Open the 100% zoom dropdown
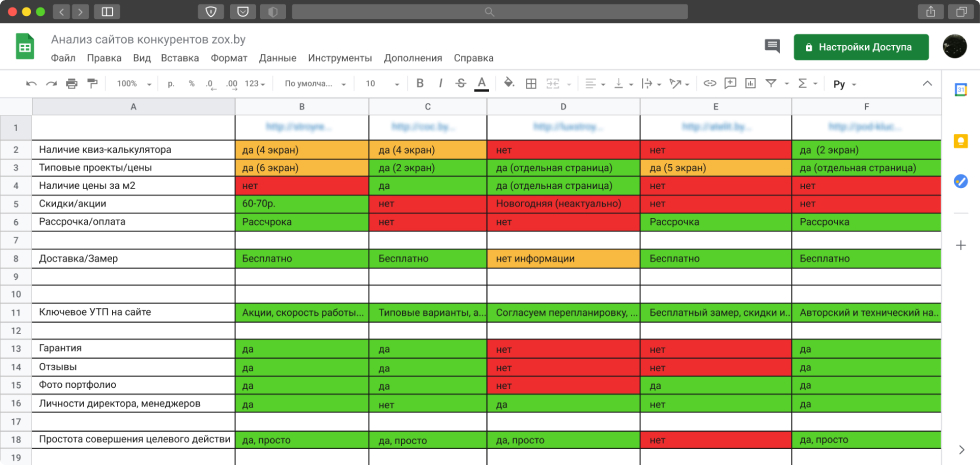Viewport: 980px width, 465px height. pos(132,84)
